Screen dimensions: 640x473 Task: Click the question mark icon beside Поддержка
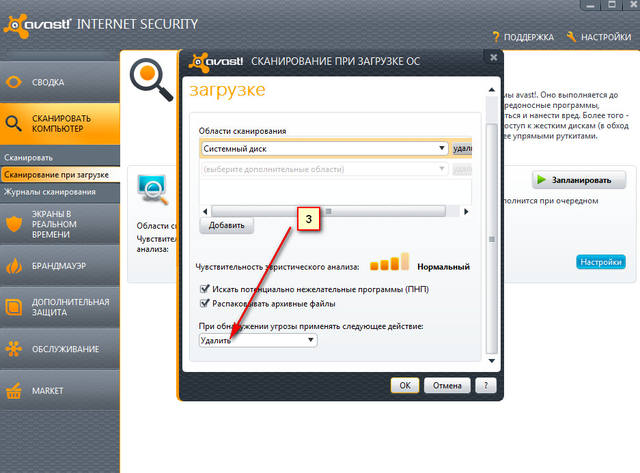496,37
